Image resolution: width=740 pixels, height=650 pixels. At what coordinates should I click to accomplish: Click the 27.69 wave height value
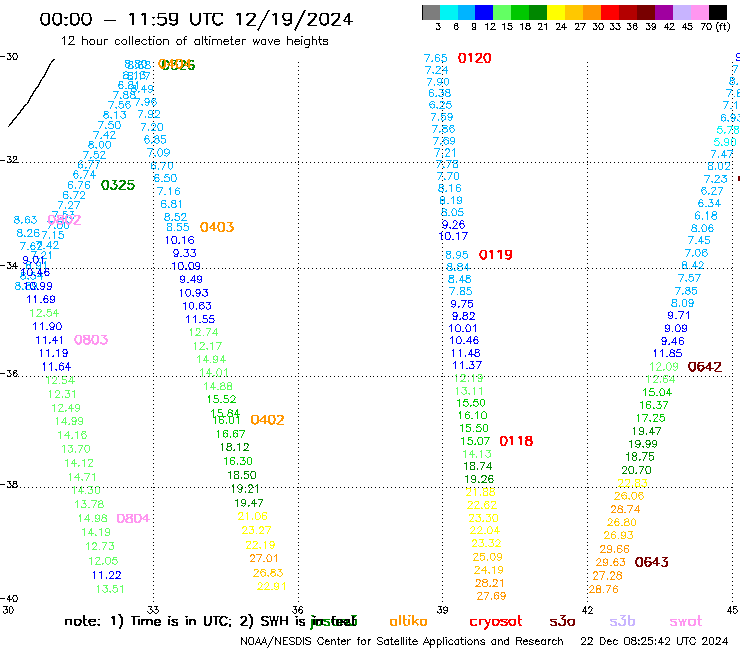pos(491,596)
